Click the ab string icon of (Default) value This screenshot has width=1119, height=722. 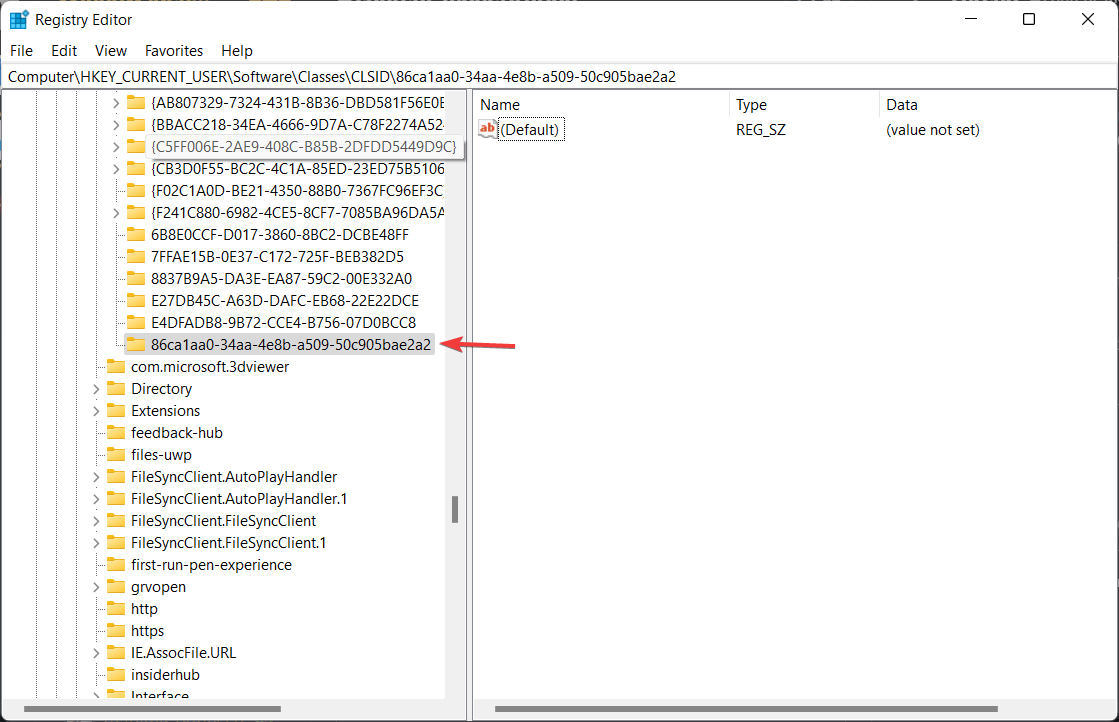487,129
